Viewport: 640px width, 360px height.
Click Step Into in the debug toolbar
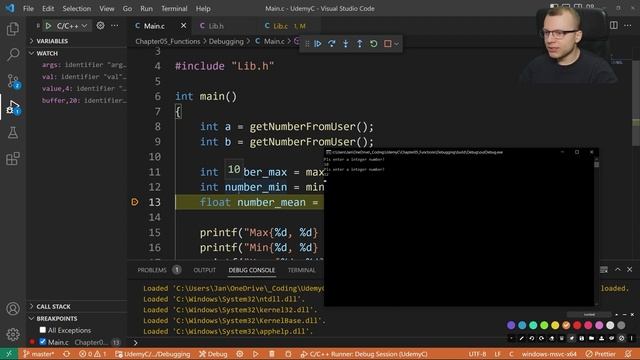tap(346, 44)
